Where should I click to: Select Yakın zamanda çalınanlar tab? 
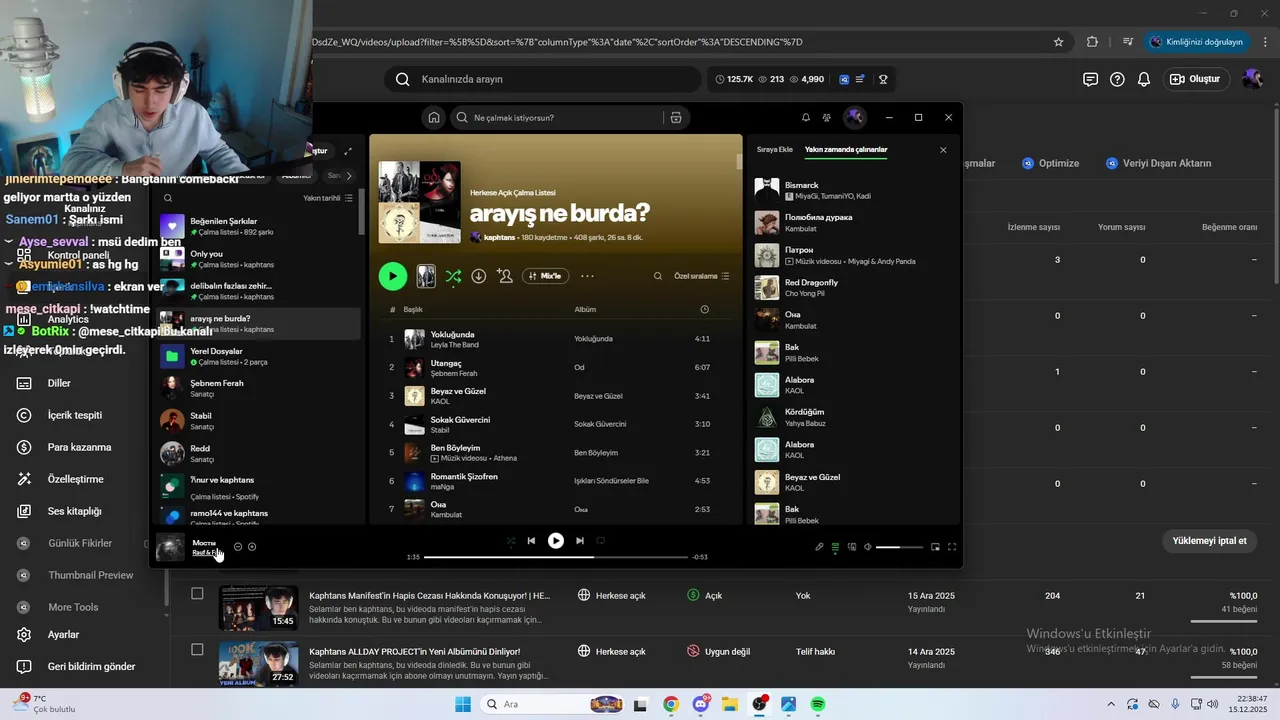tap(846, 149)
